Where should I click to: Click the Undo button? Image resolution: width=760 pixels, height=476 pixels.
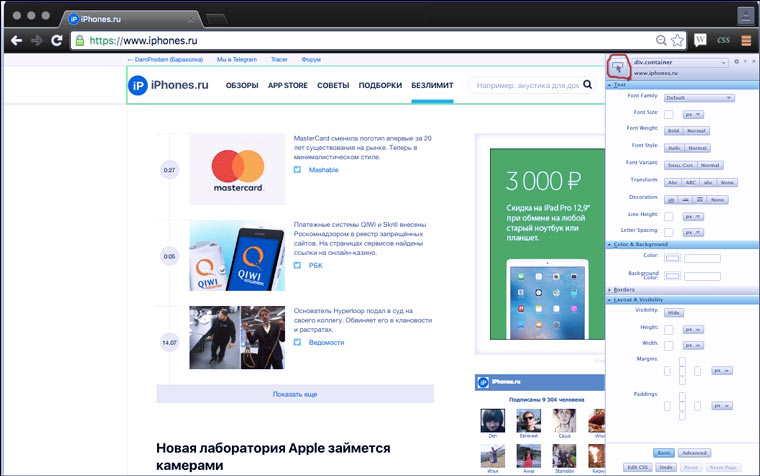pyautogui.click(x=665, y=468)
